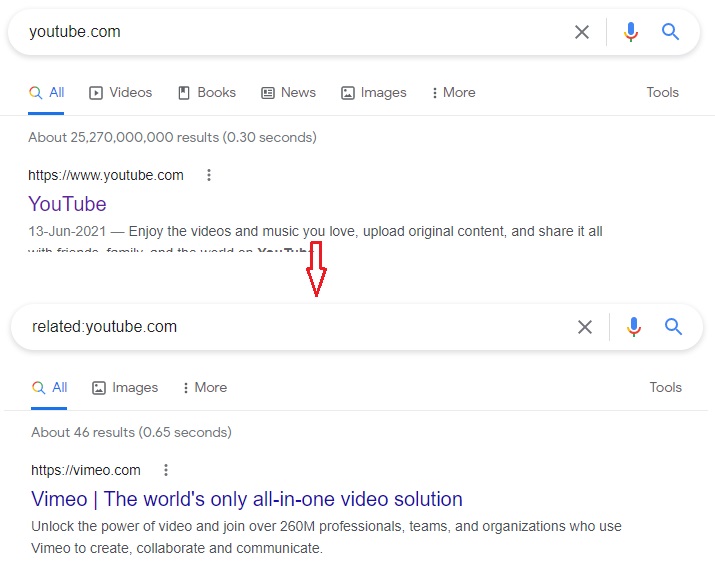Clear the related:youtube.com search query
Screen dimensions: 715x567
pyautogui.click(x=585, y=327)
